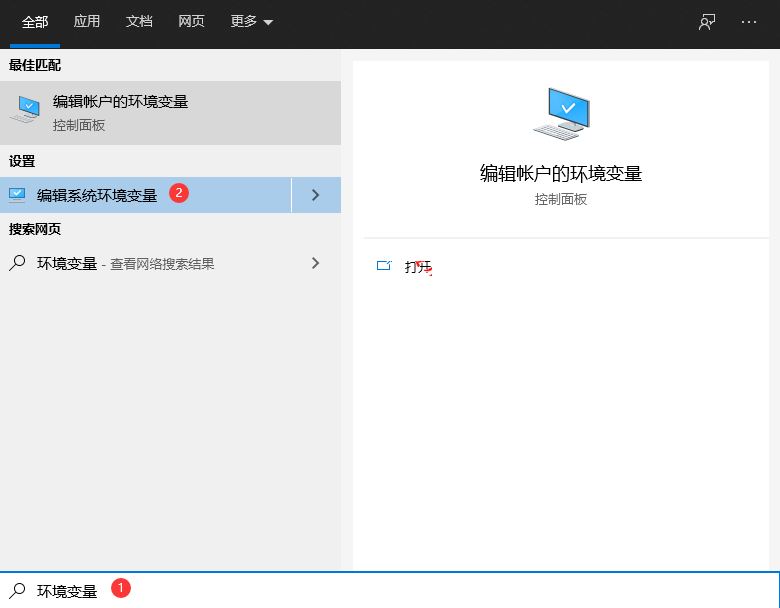Screen dimensions: 780x608
Task: Focus the search input containing 环境变量
Action: click(390, 591)
